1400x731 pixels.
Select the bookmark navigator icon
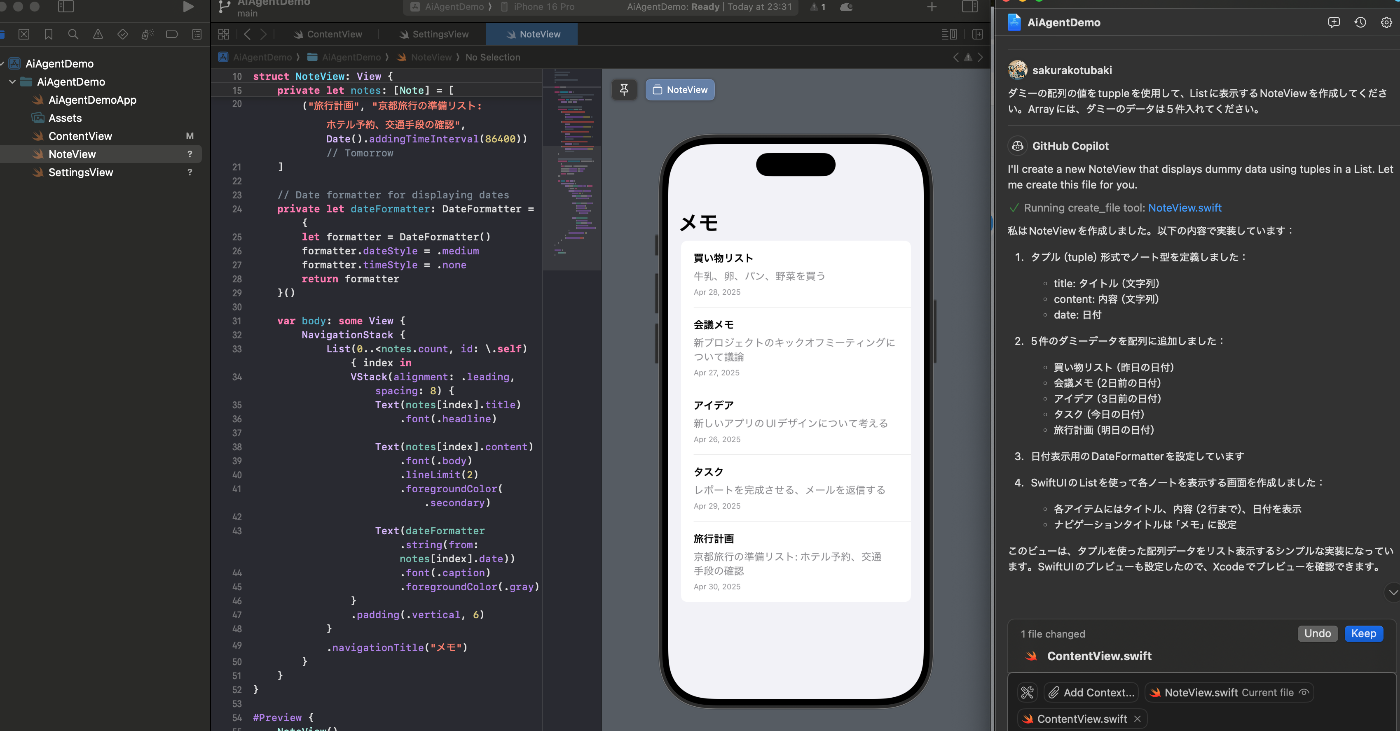coord(49,33)
